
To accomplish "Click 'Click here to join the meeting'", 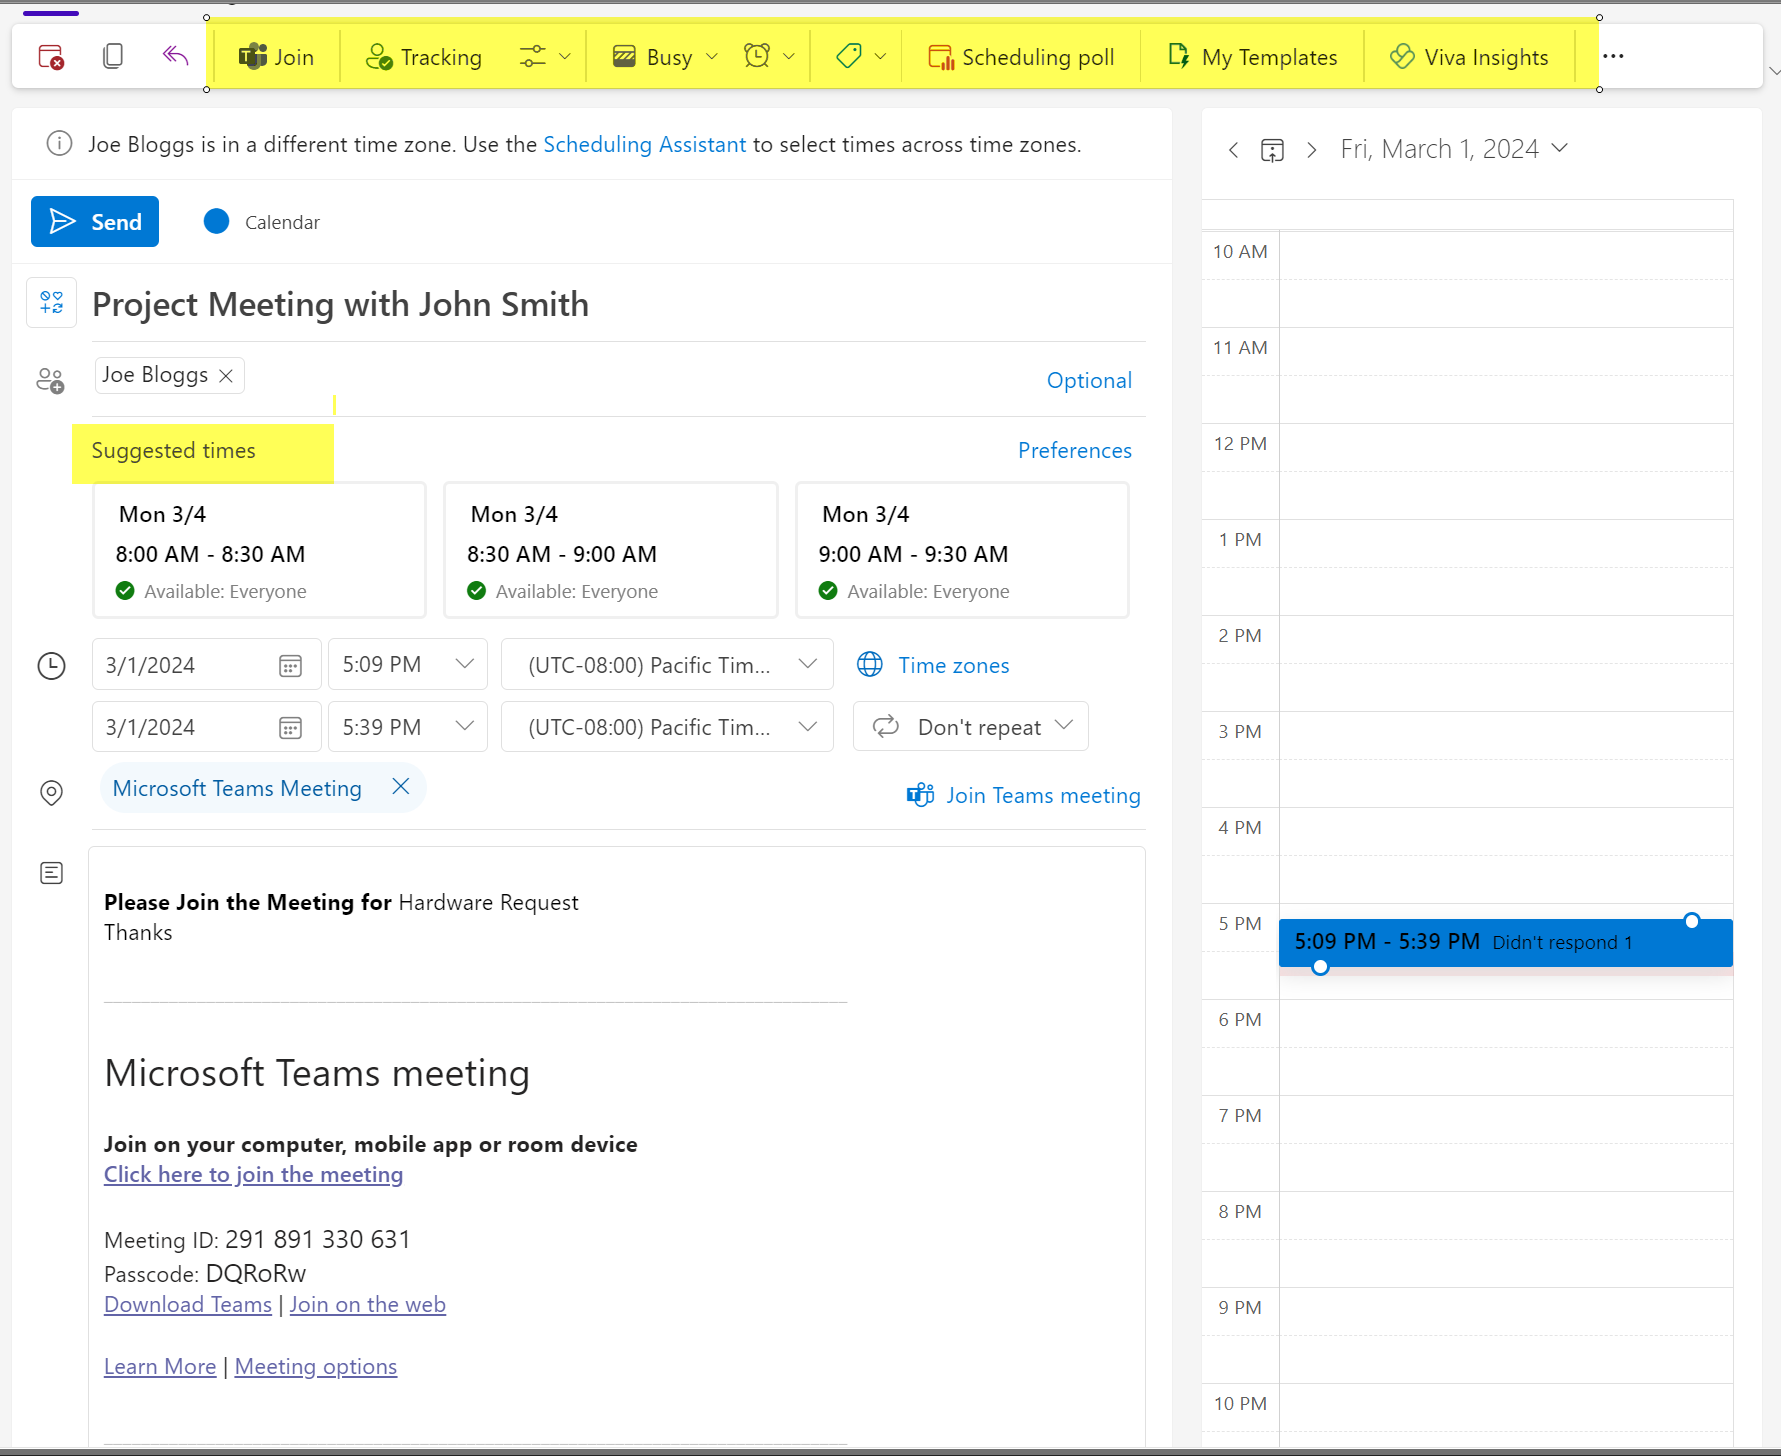I will [x=253, y=1174].
